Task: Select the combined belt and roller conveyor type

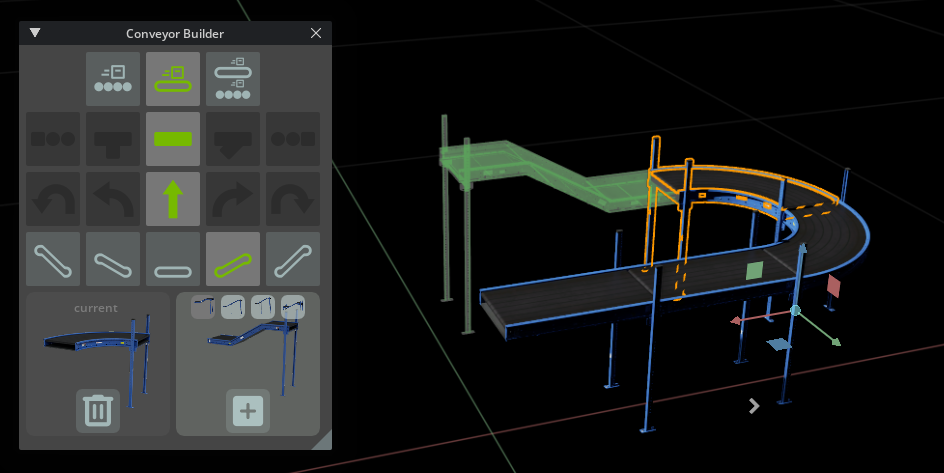Action: [x=233, y=79]
